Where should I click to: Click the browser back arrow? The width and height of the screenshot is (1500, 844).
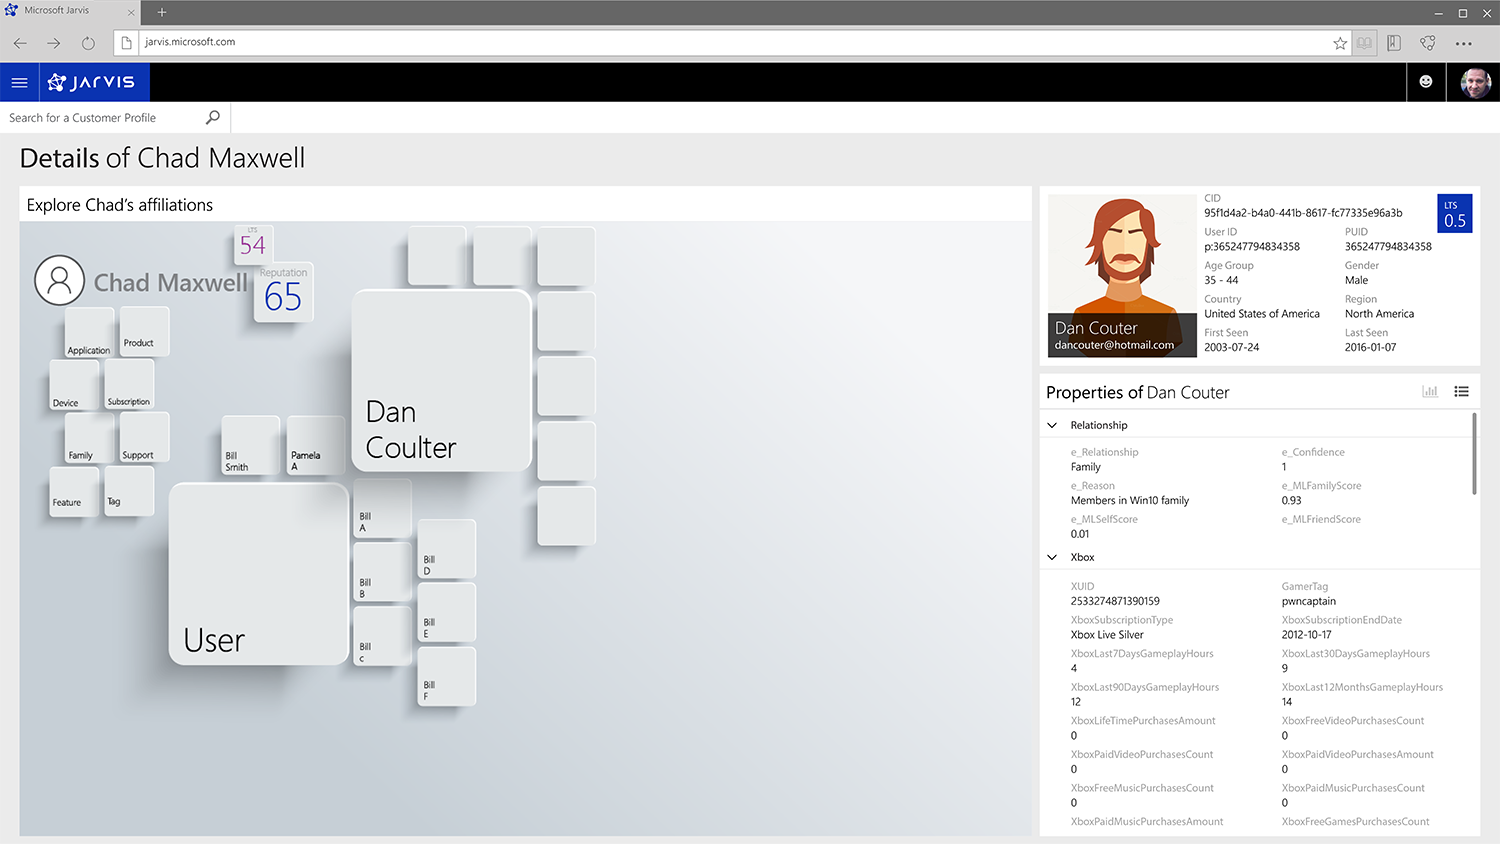coord(20,43)
